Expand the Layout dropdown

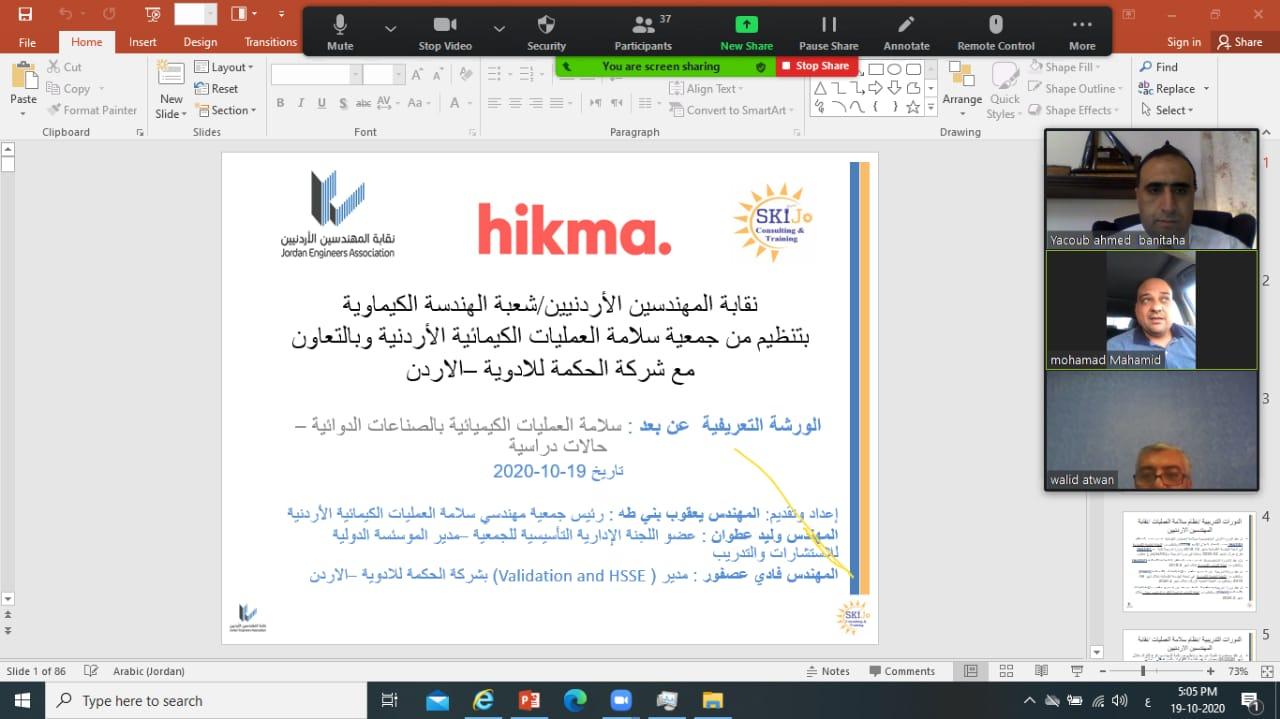click(224, 67)
